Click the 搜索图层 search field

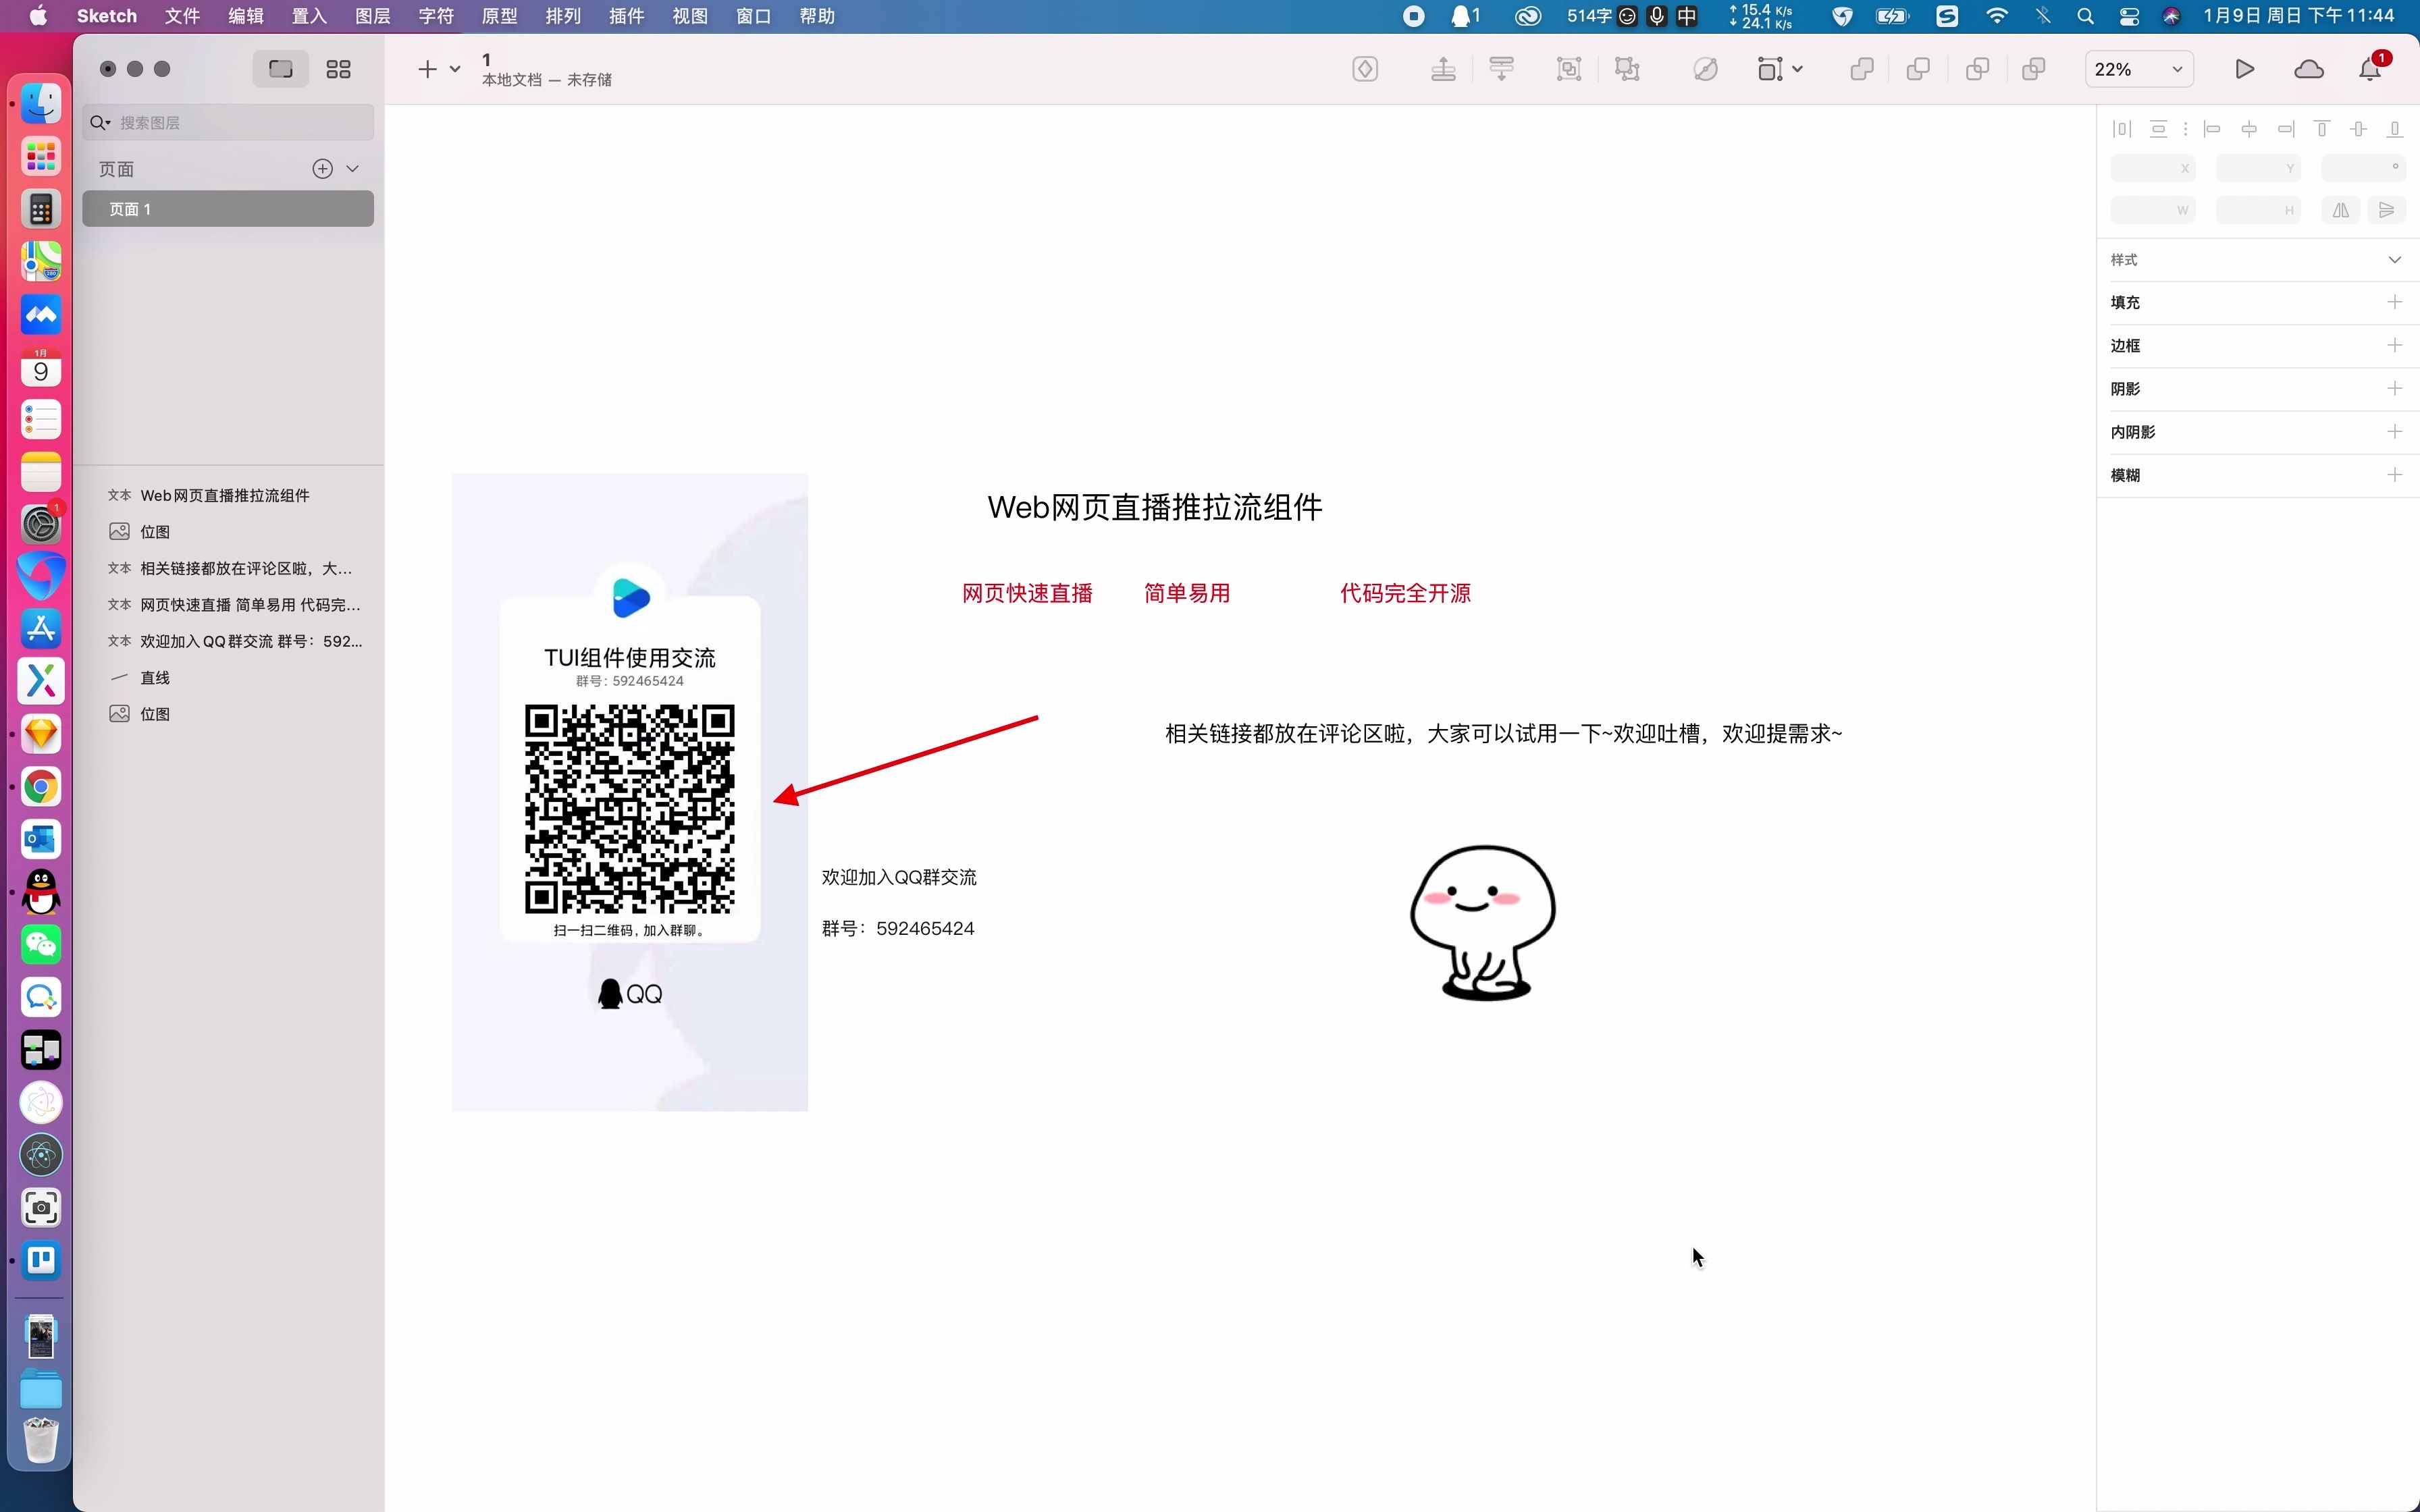[x=228, y=123]
